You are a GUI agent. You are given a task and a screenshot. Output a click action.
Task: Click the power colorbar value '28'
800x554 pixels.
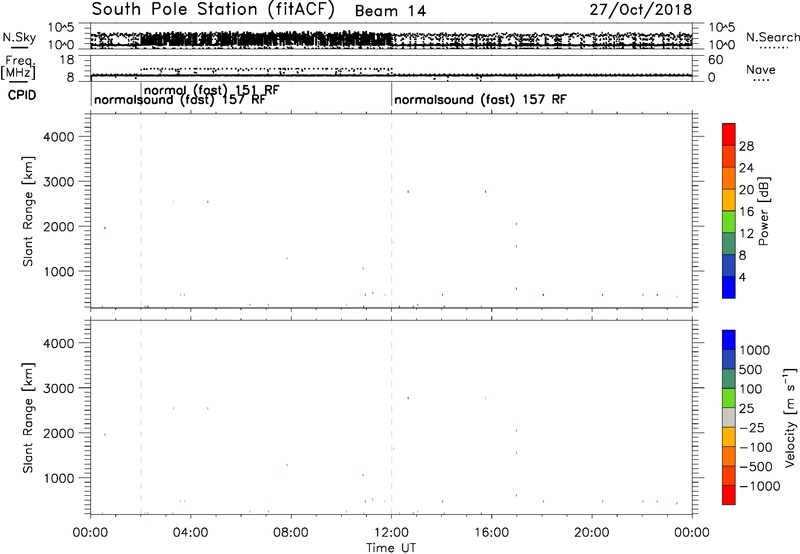(746, 146)
